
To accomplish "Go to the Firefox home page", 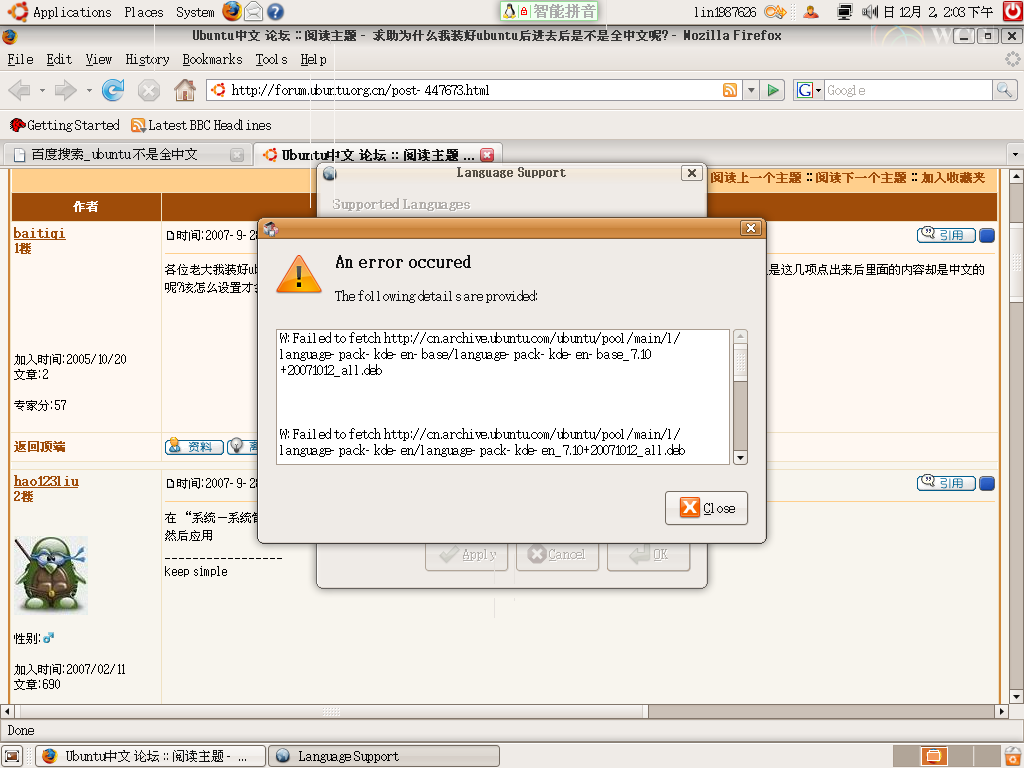I will [x=185, y=90].
